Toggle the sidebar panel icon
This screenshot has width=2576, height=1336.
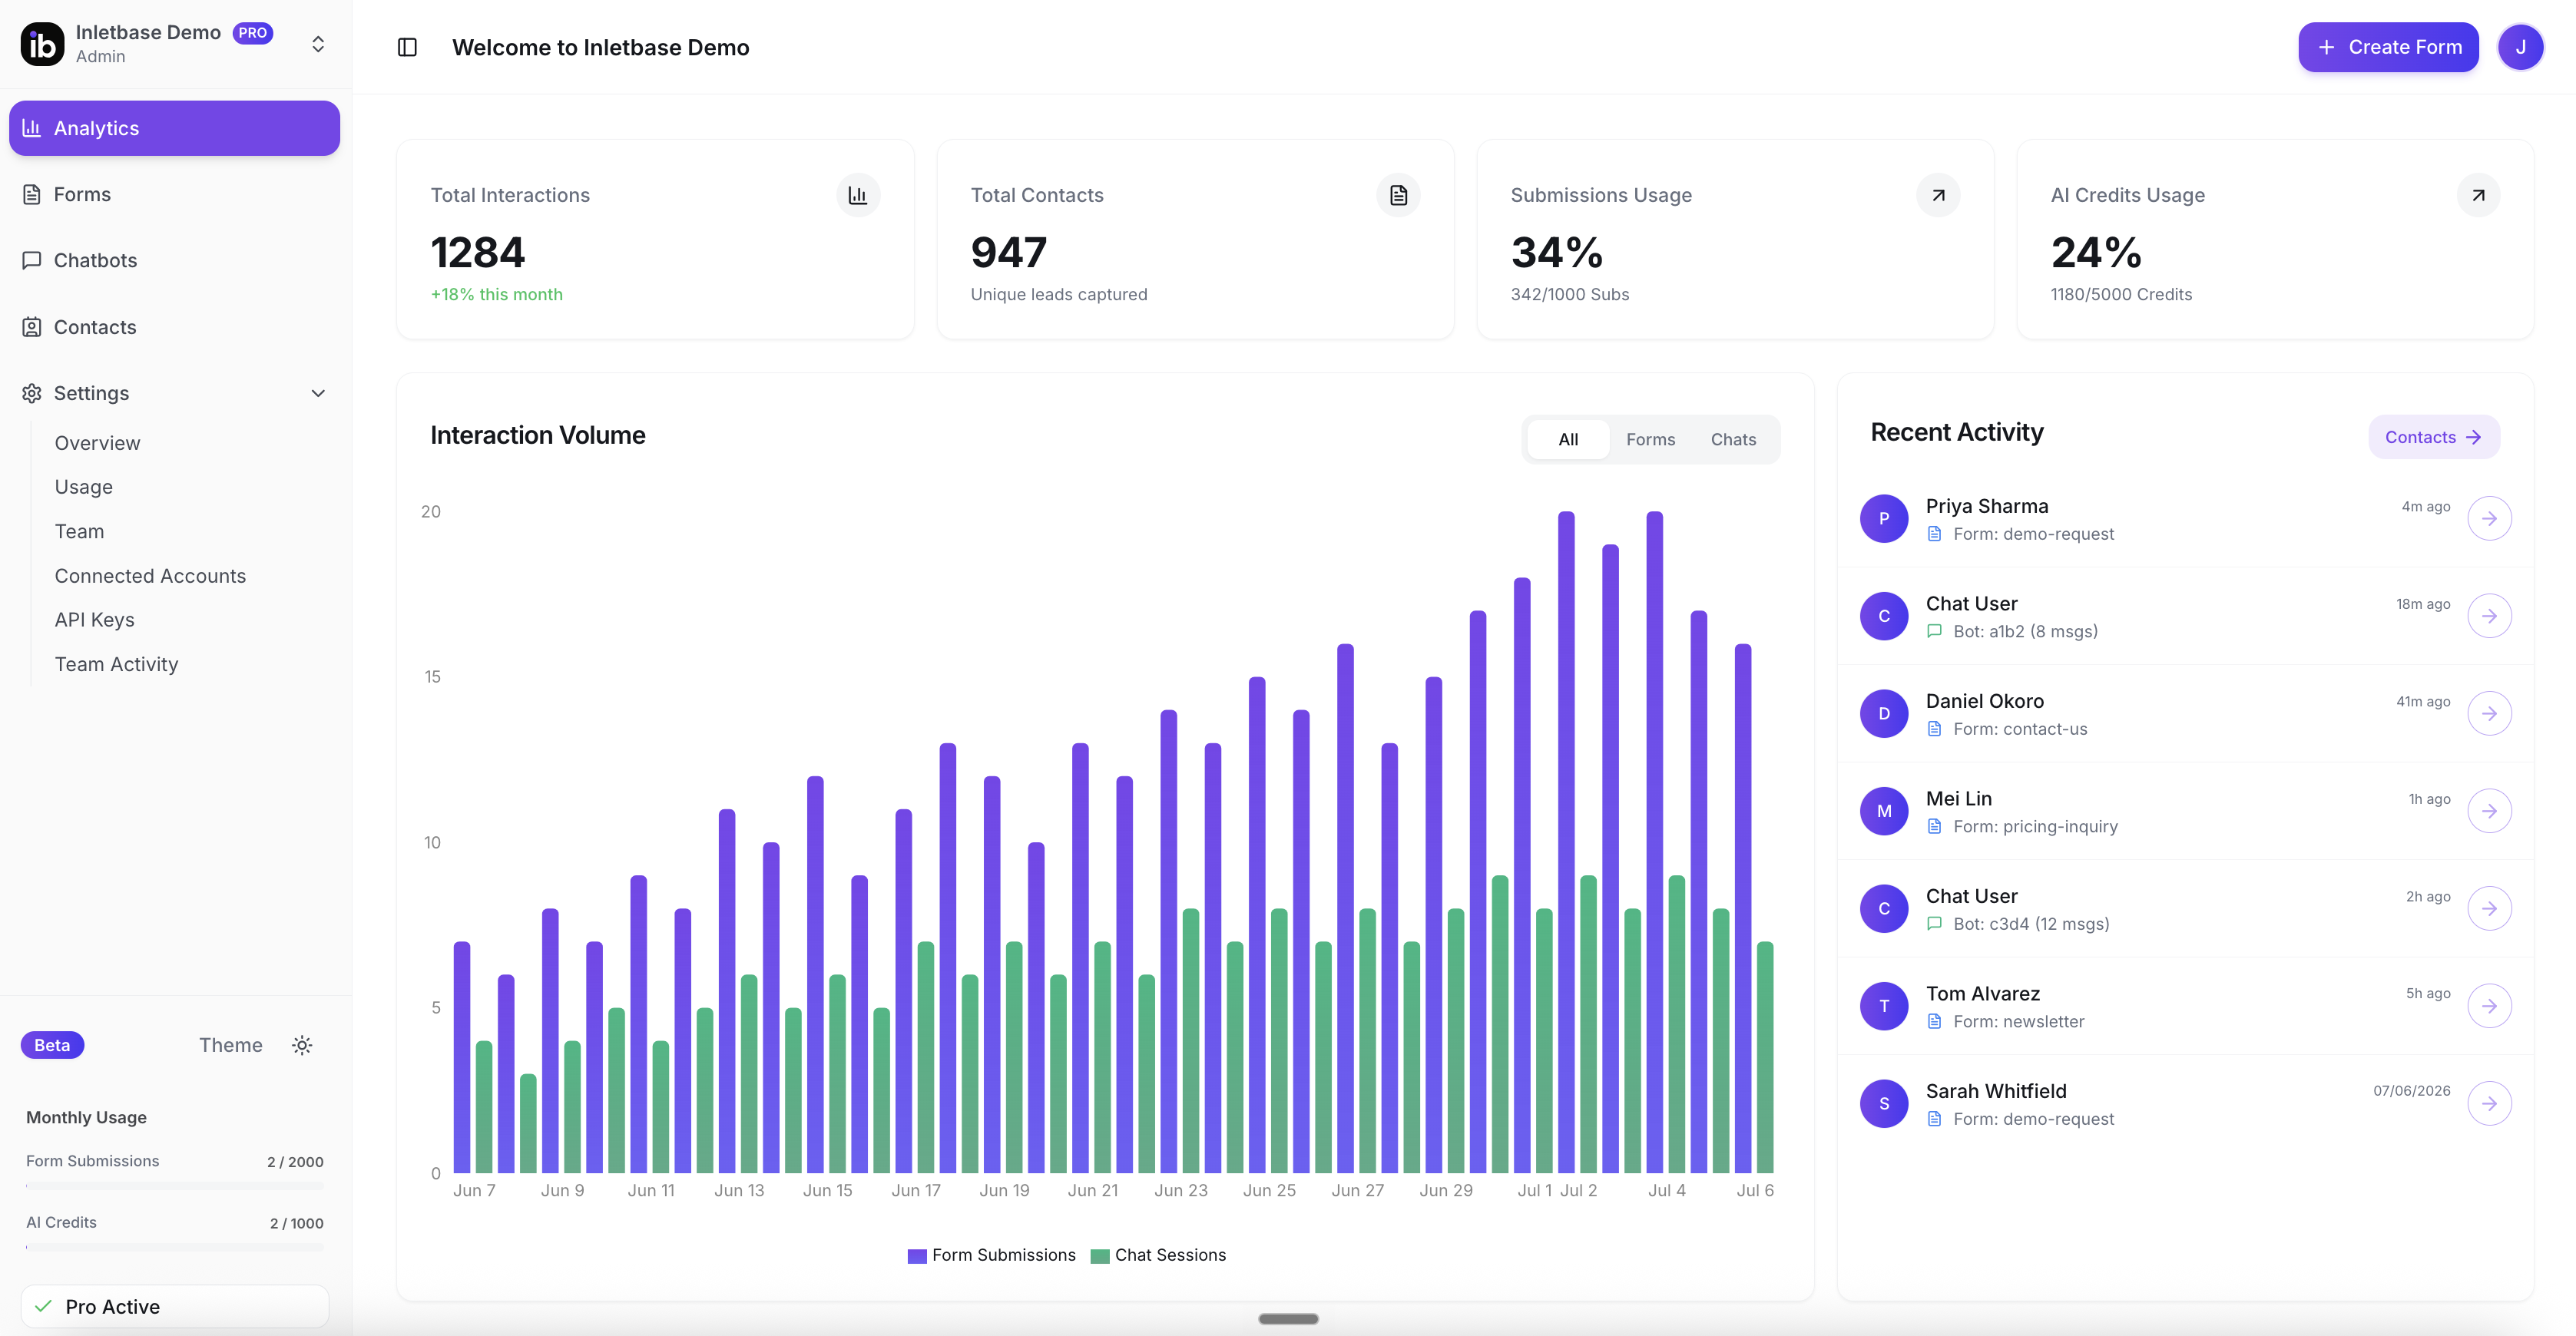tap(407, 47)
